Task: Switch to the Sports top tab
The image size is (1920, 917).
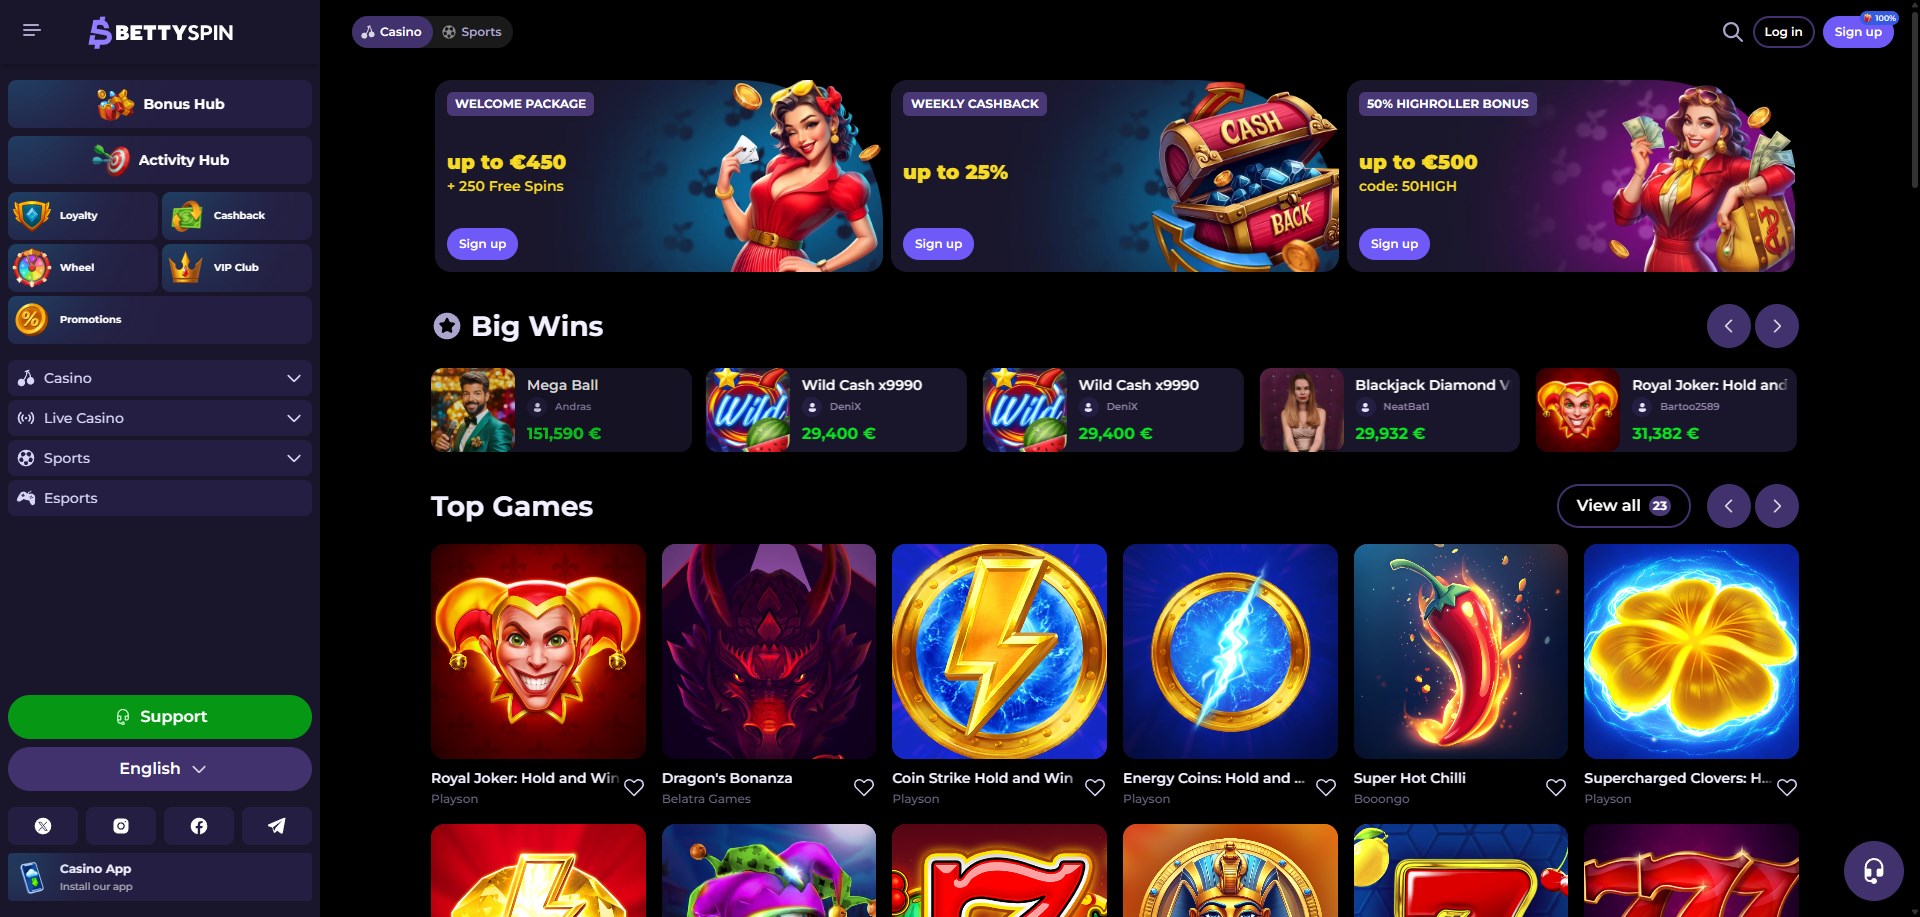Action: [x=472, y=32]
